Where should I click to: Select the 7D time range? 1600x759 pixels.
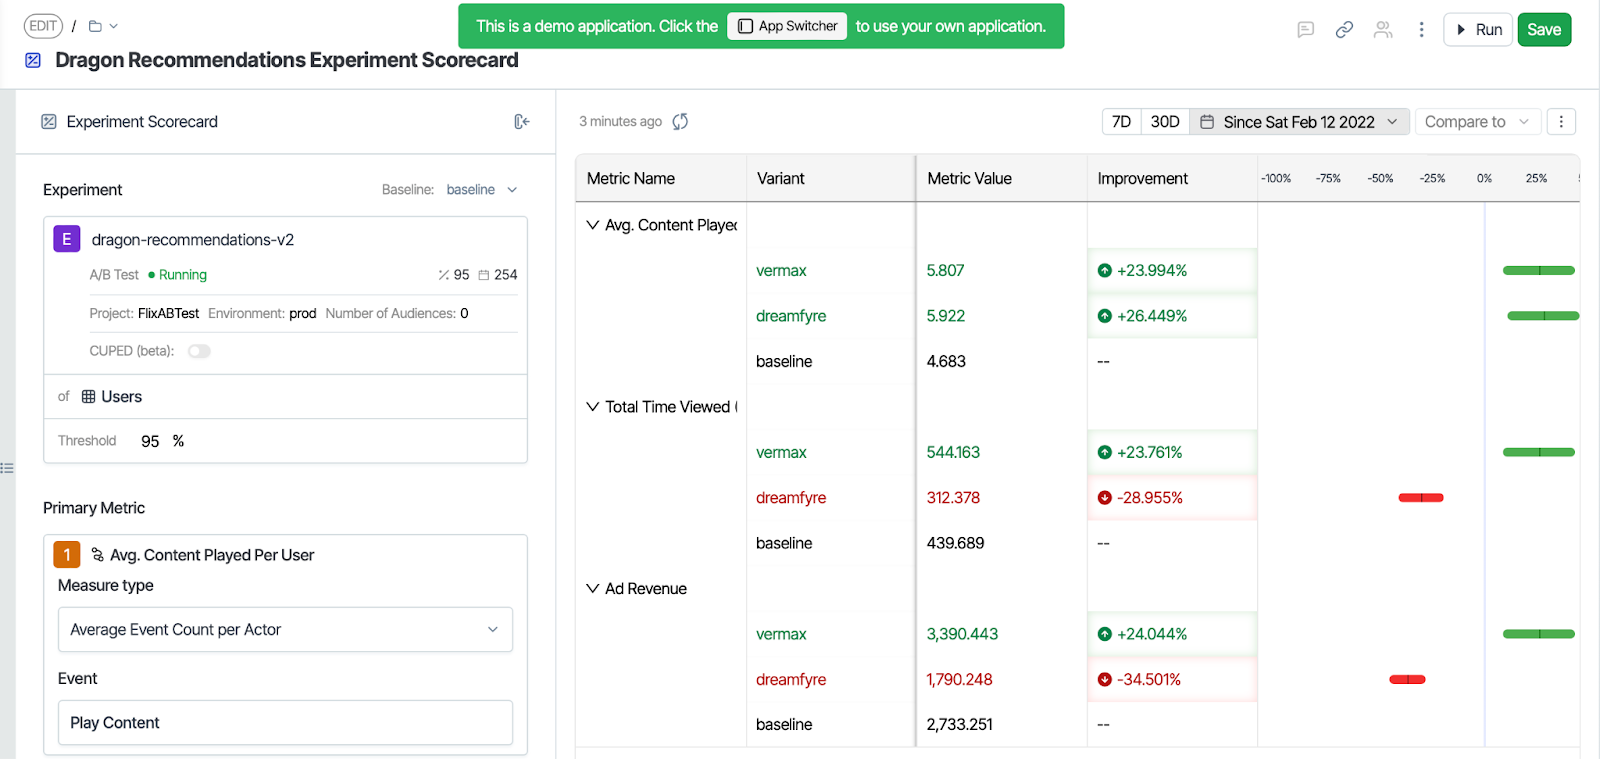click(1121, 122)
